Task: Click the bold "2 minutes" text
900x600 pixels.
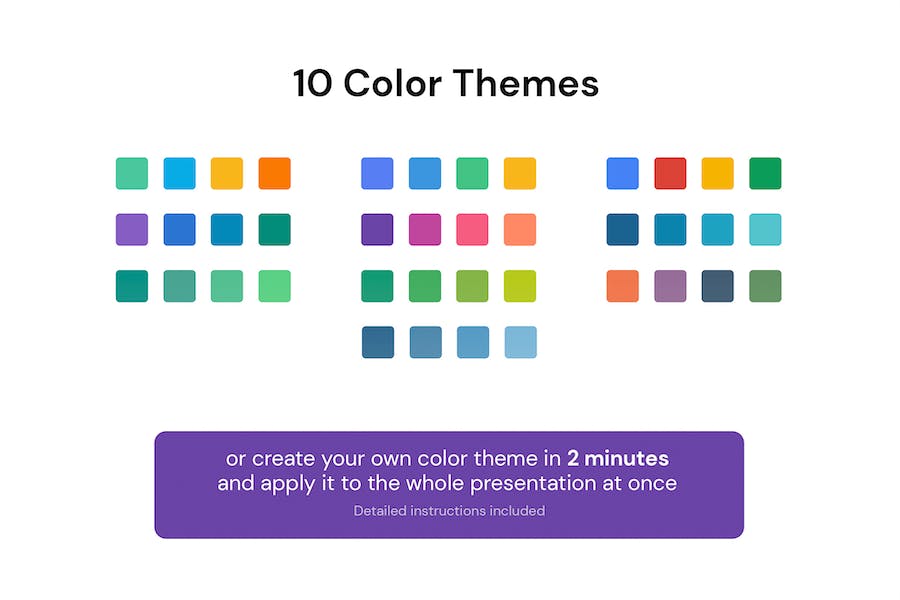Action: click(617, 459)
